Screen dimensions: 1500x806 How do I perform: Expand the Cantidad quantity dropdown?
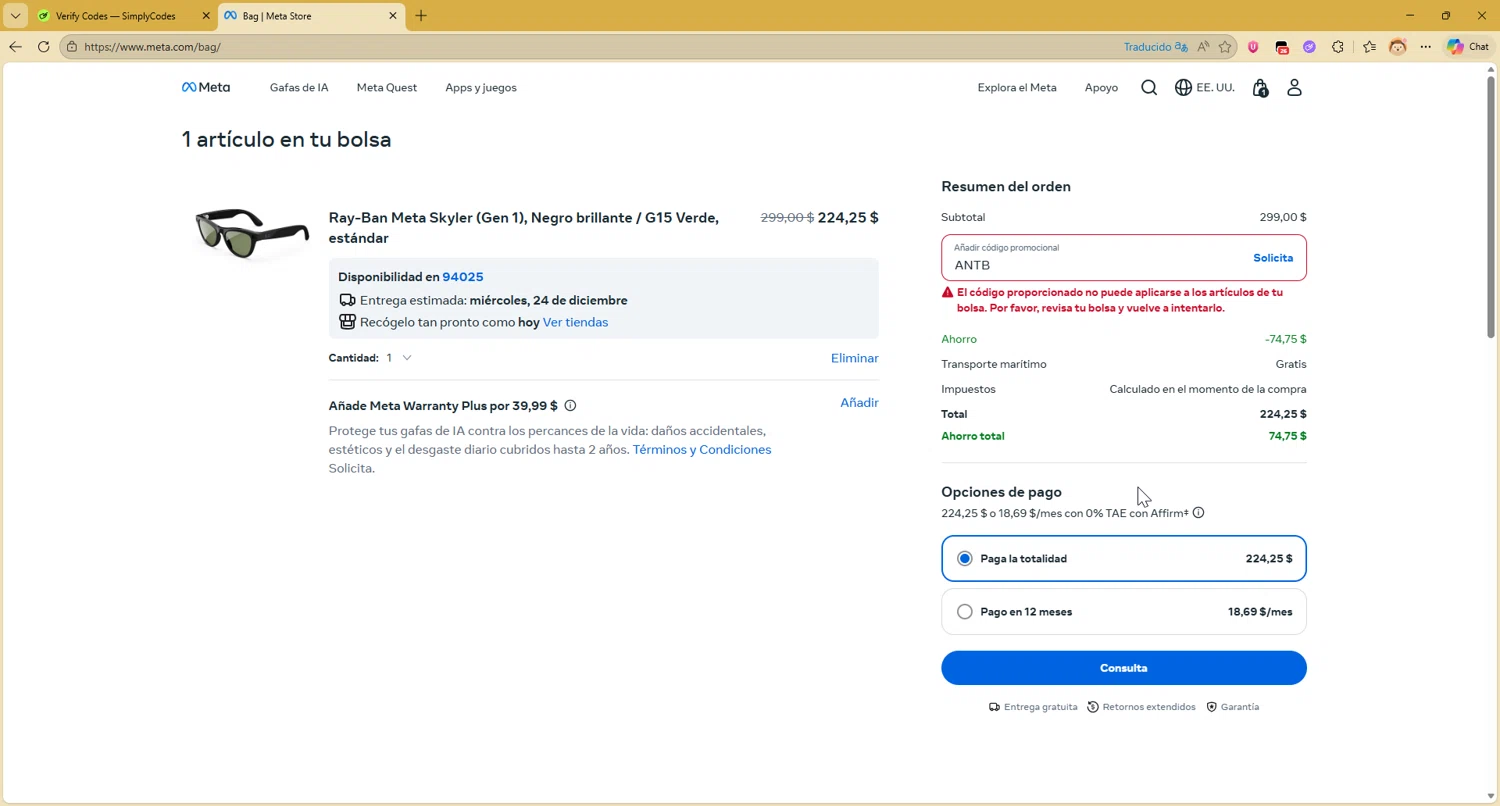[x=399, y=358]
